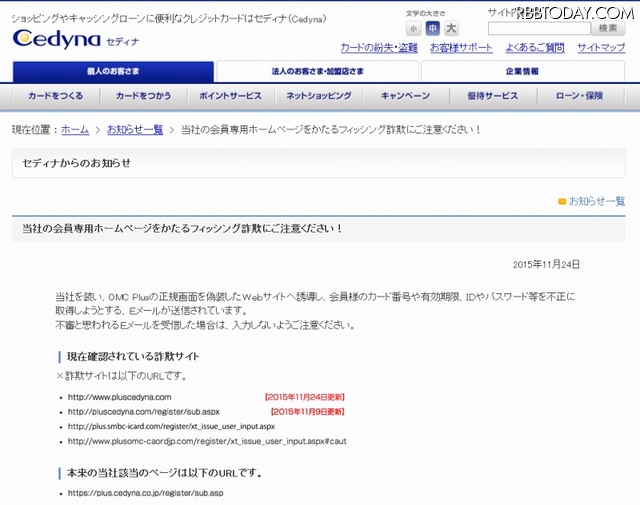The height and width of the screenshot is (505, 640).
Task: Open 優待サービス menu
Action: click(493, 96)
